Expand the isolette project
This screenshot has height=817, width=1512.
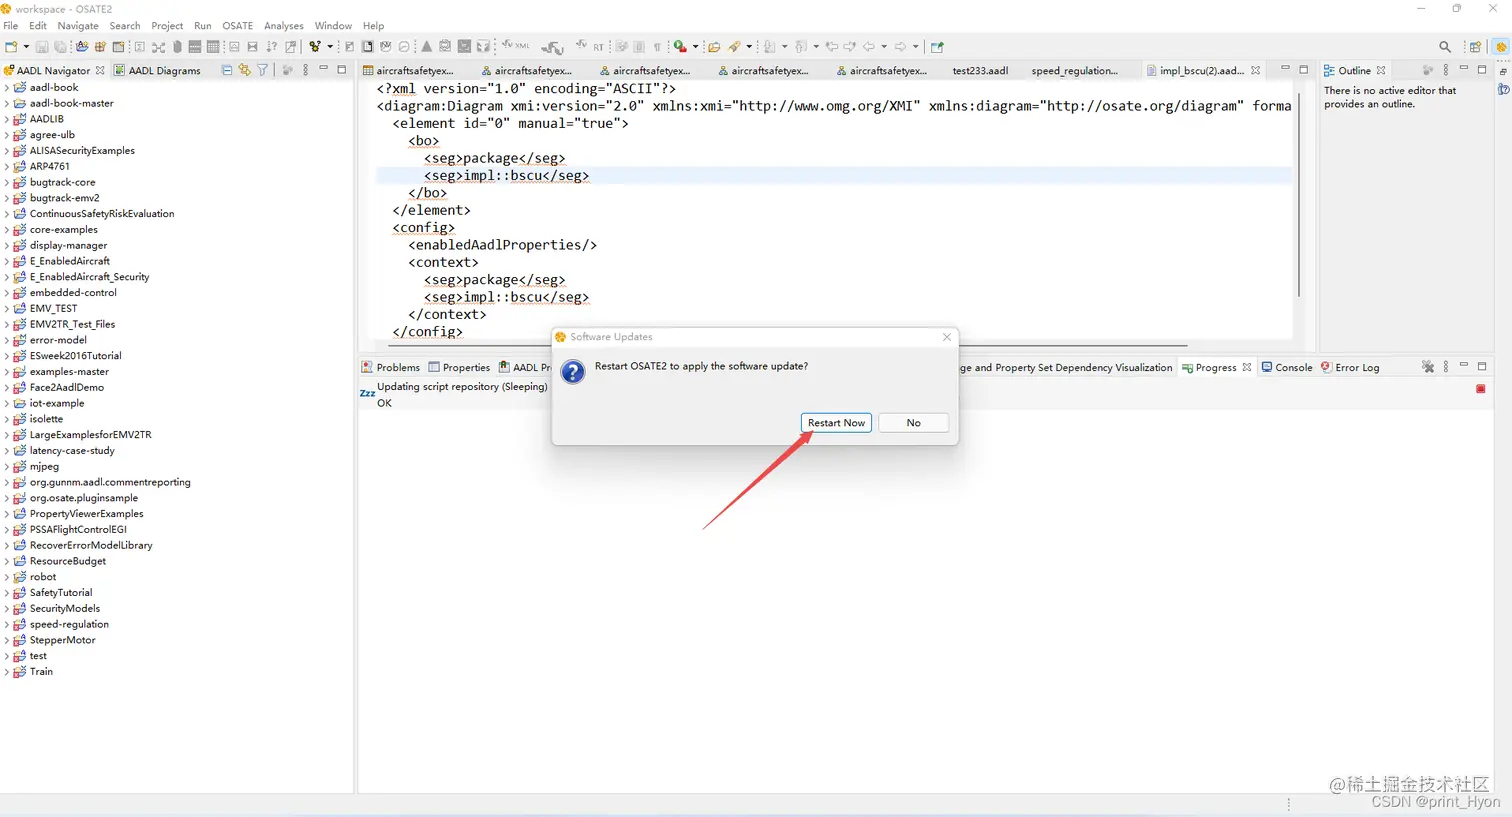pyautogui.click(x=7, y=419)
